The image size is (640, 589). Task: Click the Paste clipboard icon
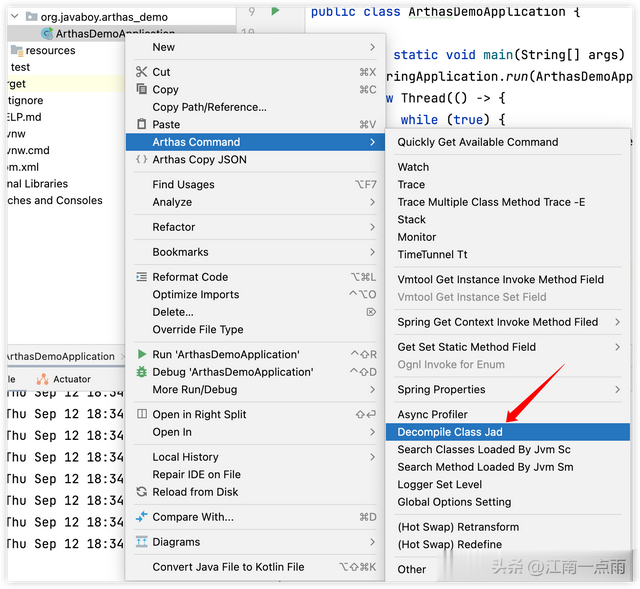click(x=141, y=124)
